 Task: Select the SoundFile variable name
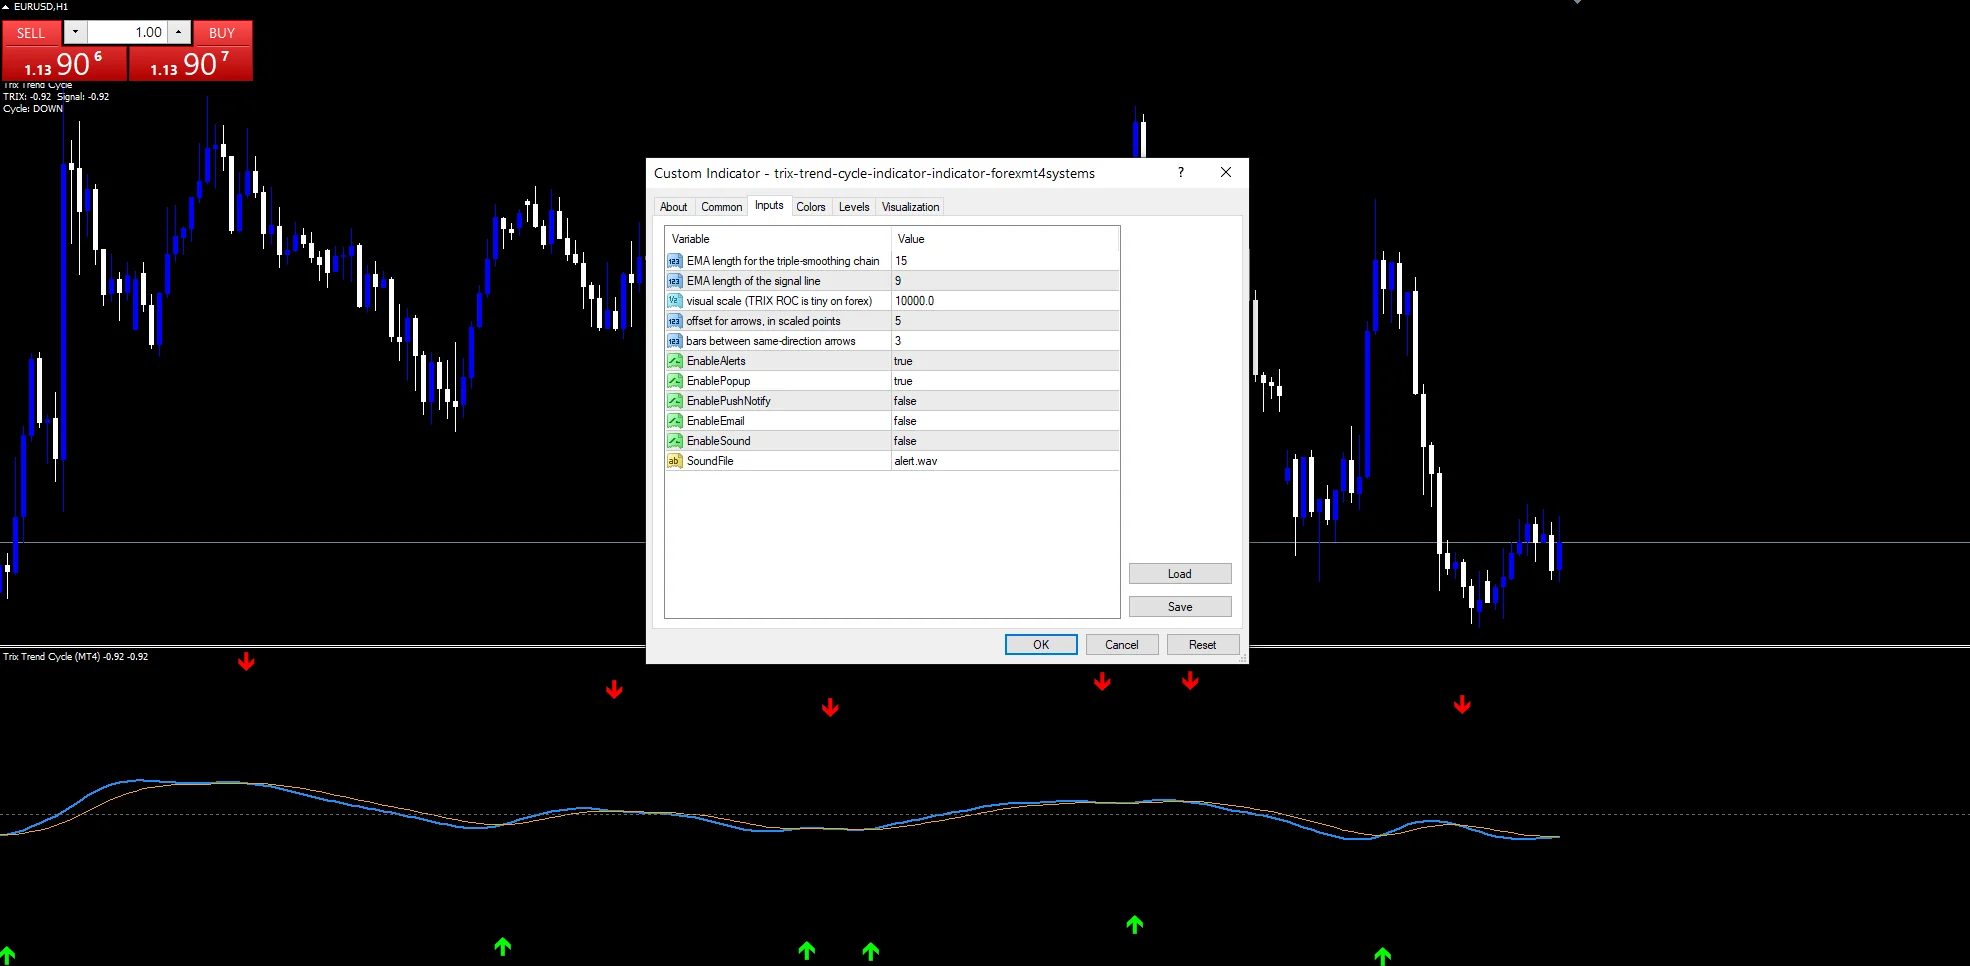pos(710,461)
